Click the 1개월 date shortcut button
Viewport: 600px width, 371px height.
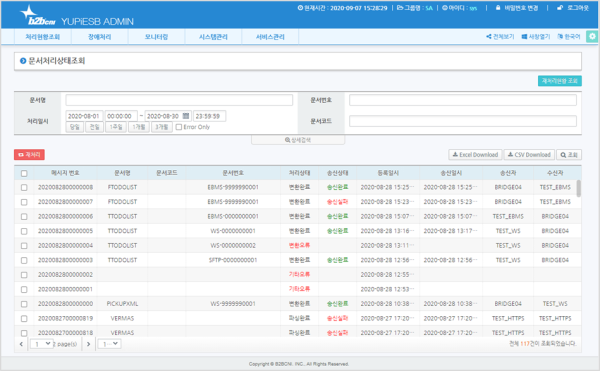coord(139,127)
